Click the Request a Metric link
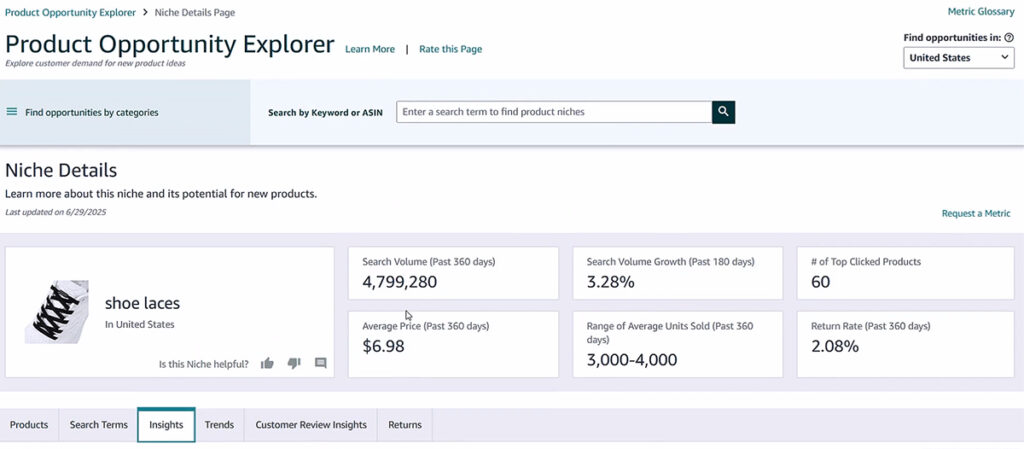1024x449 pixels. coord(976,213)
